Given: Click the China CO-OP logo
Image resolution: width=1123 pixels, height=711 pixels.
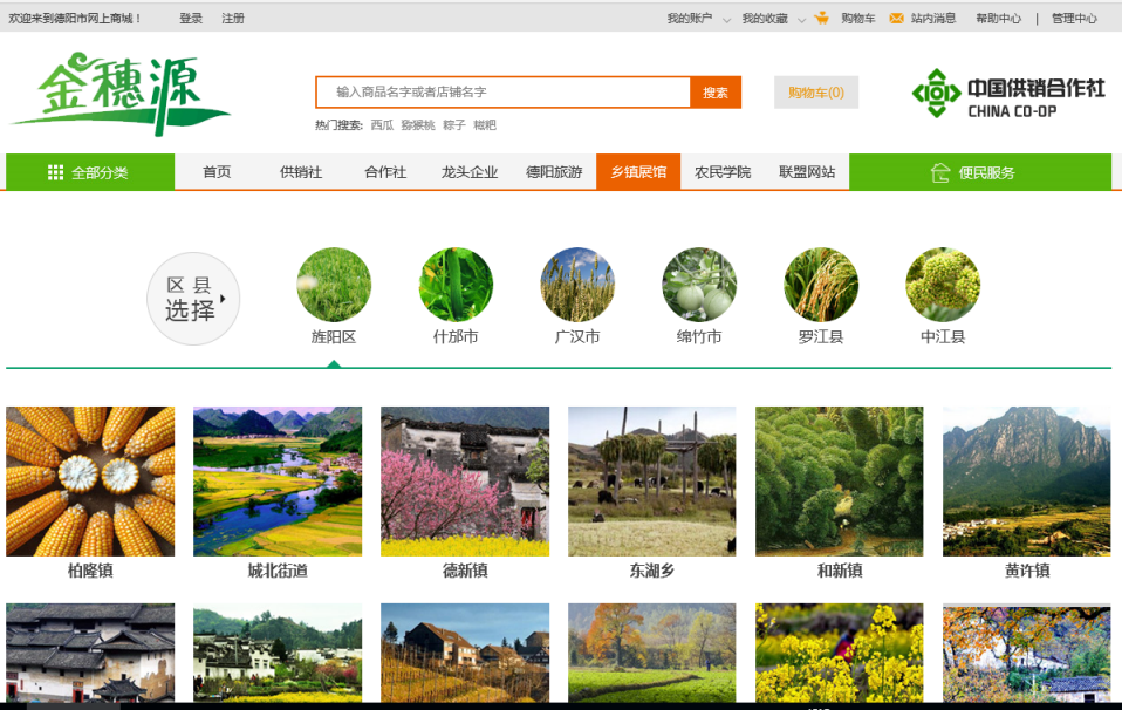Looking at the screenshot, I should (1008, 94).
